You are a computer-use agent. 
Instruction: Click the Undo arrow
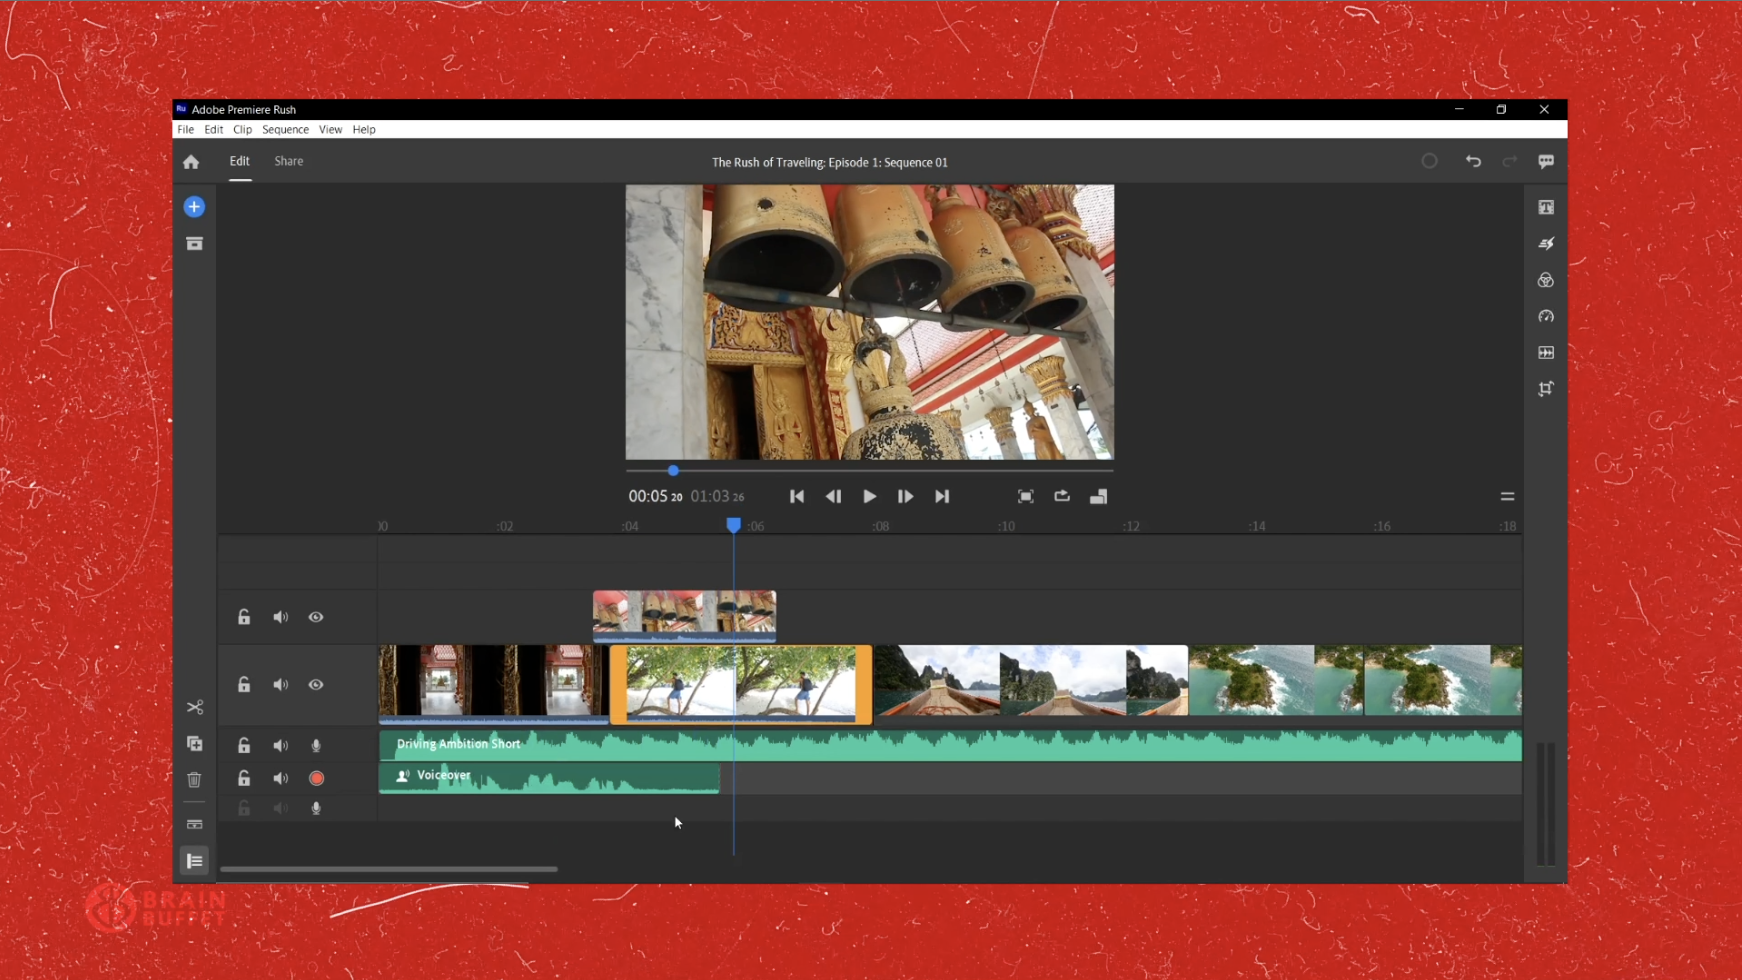(x=1473, y=161)
